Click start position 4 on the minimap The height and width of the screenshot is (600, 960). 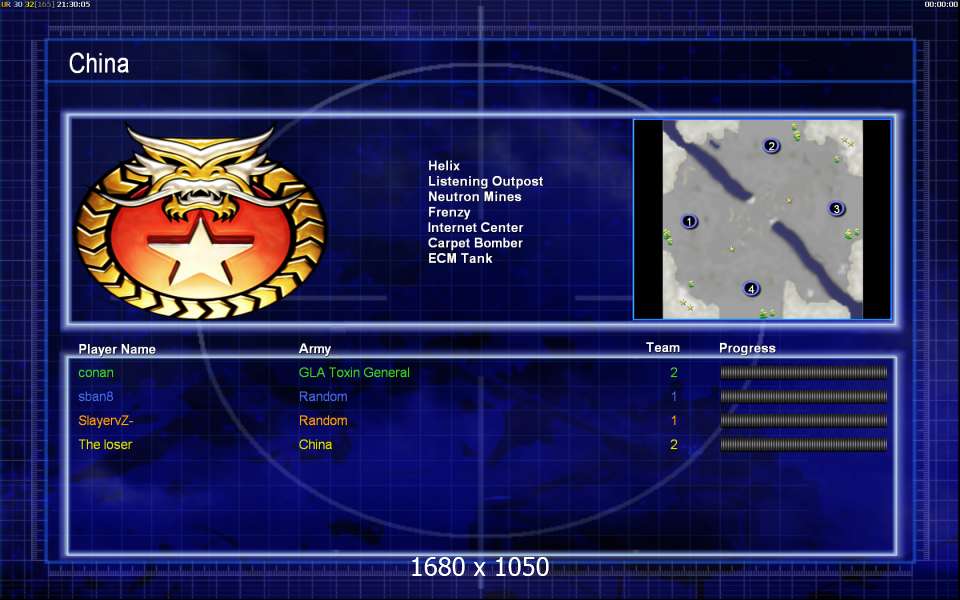click(751, 288)
